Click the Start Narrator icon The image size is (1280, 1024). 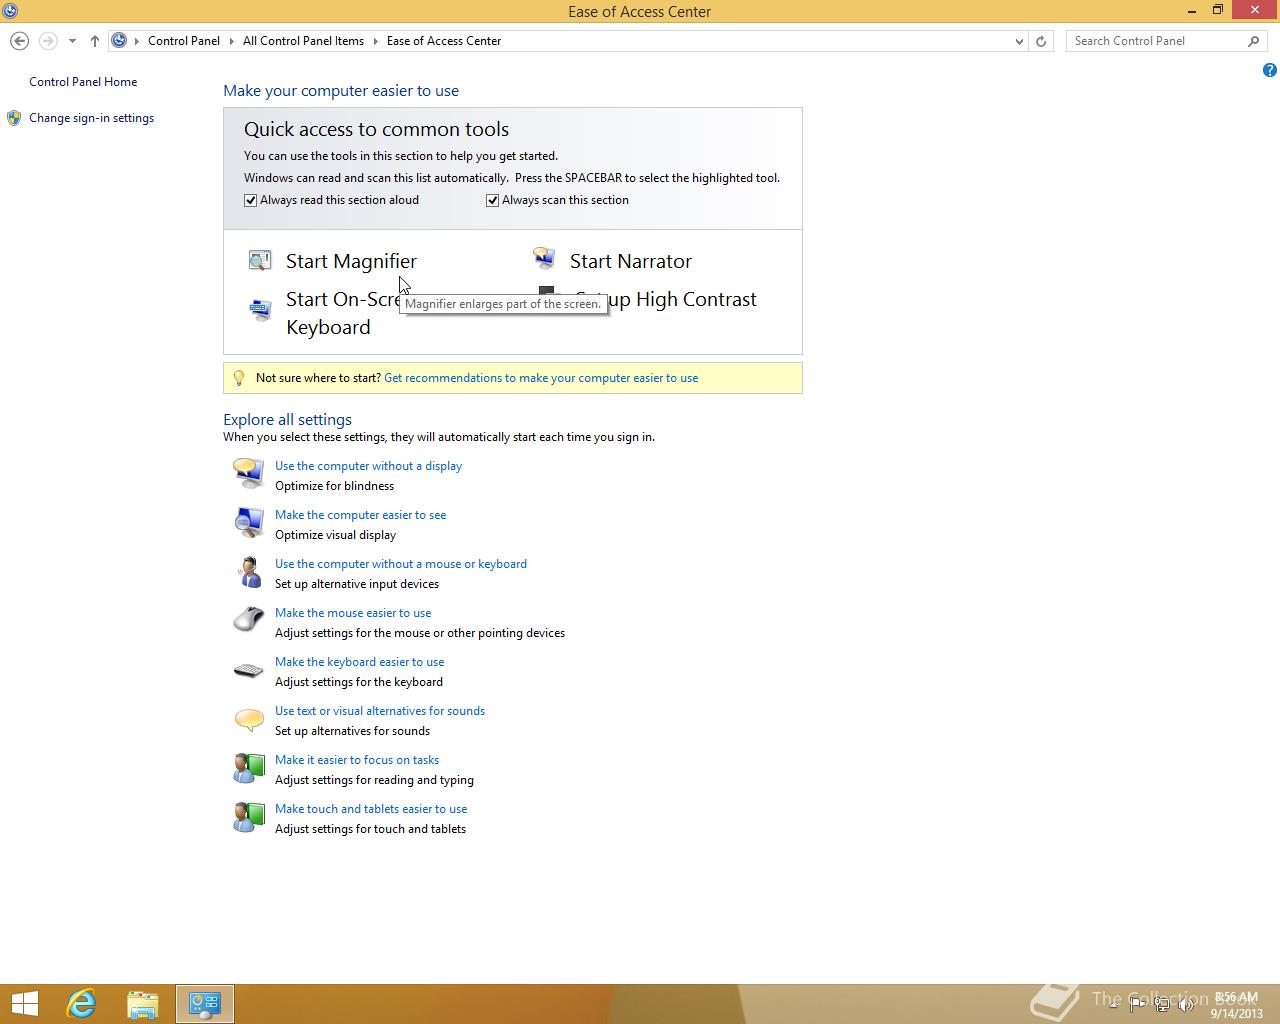tap(544, 260)
